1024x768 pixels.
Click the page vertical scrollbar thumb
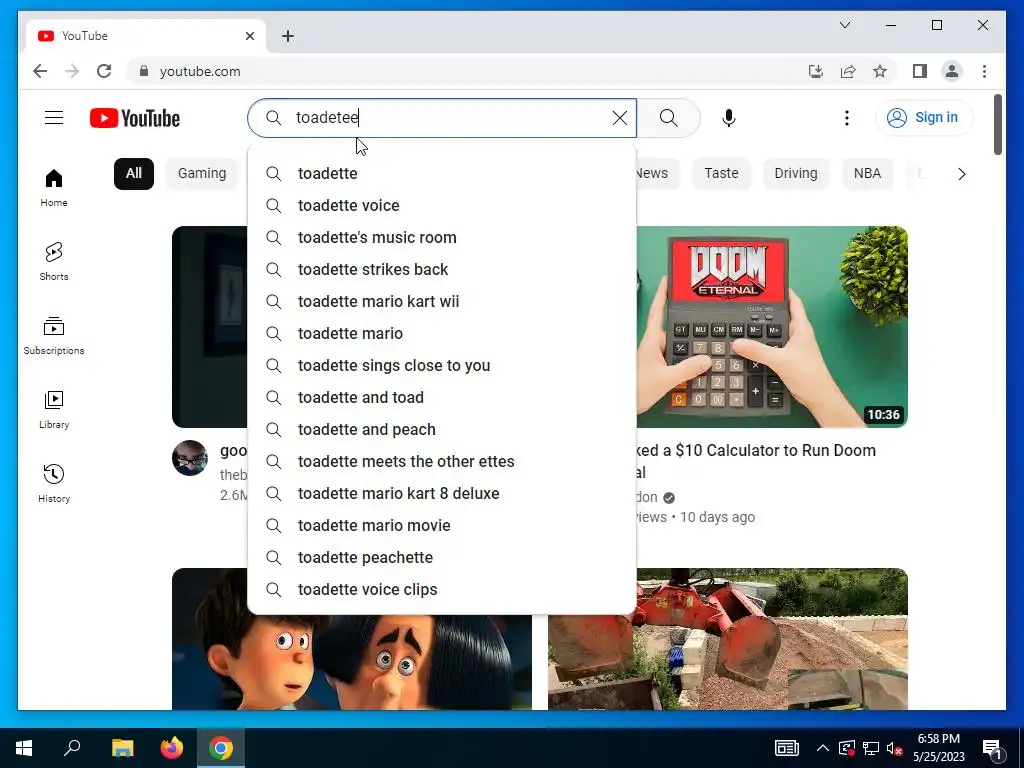[997, 125]
